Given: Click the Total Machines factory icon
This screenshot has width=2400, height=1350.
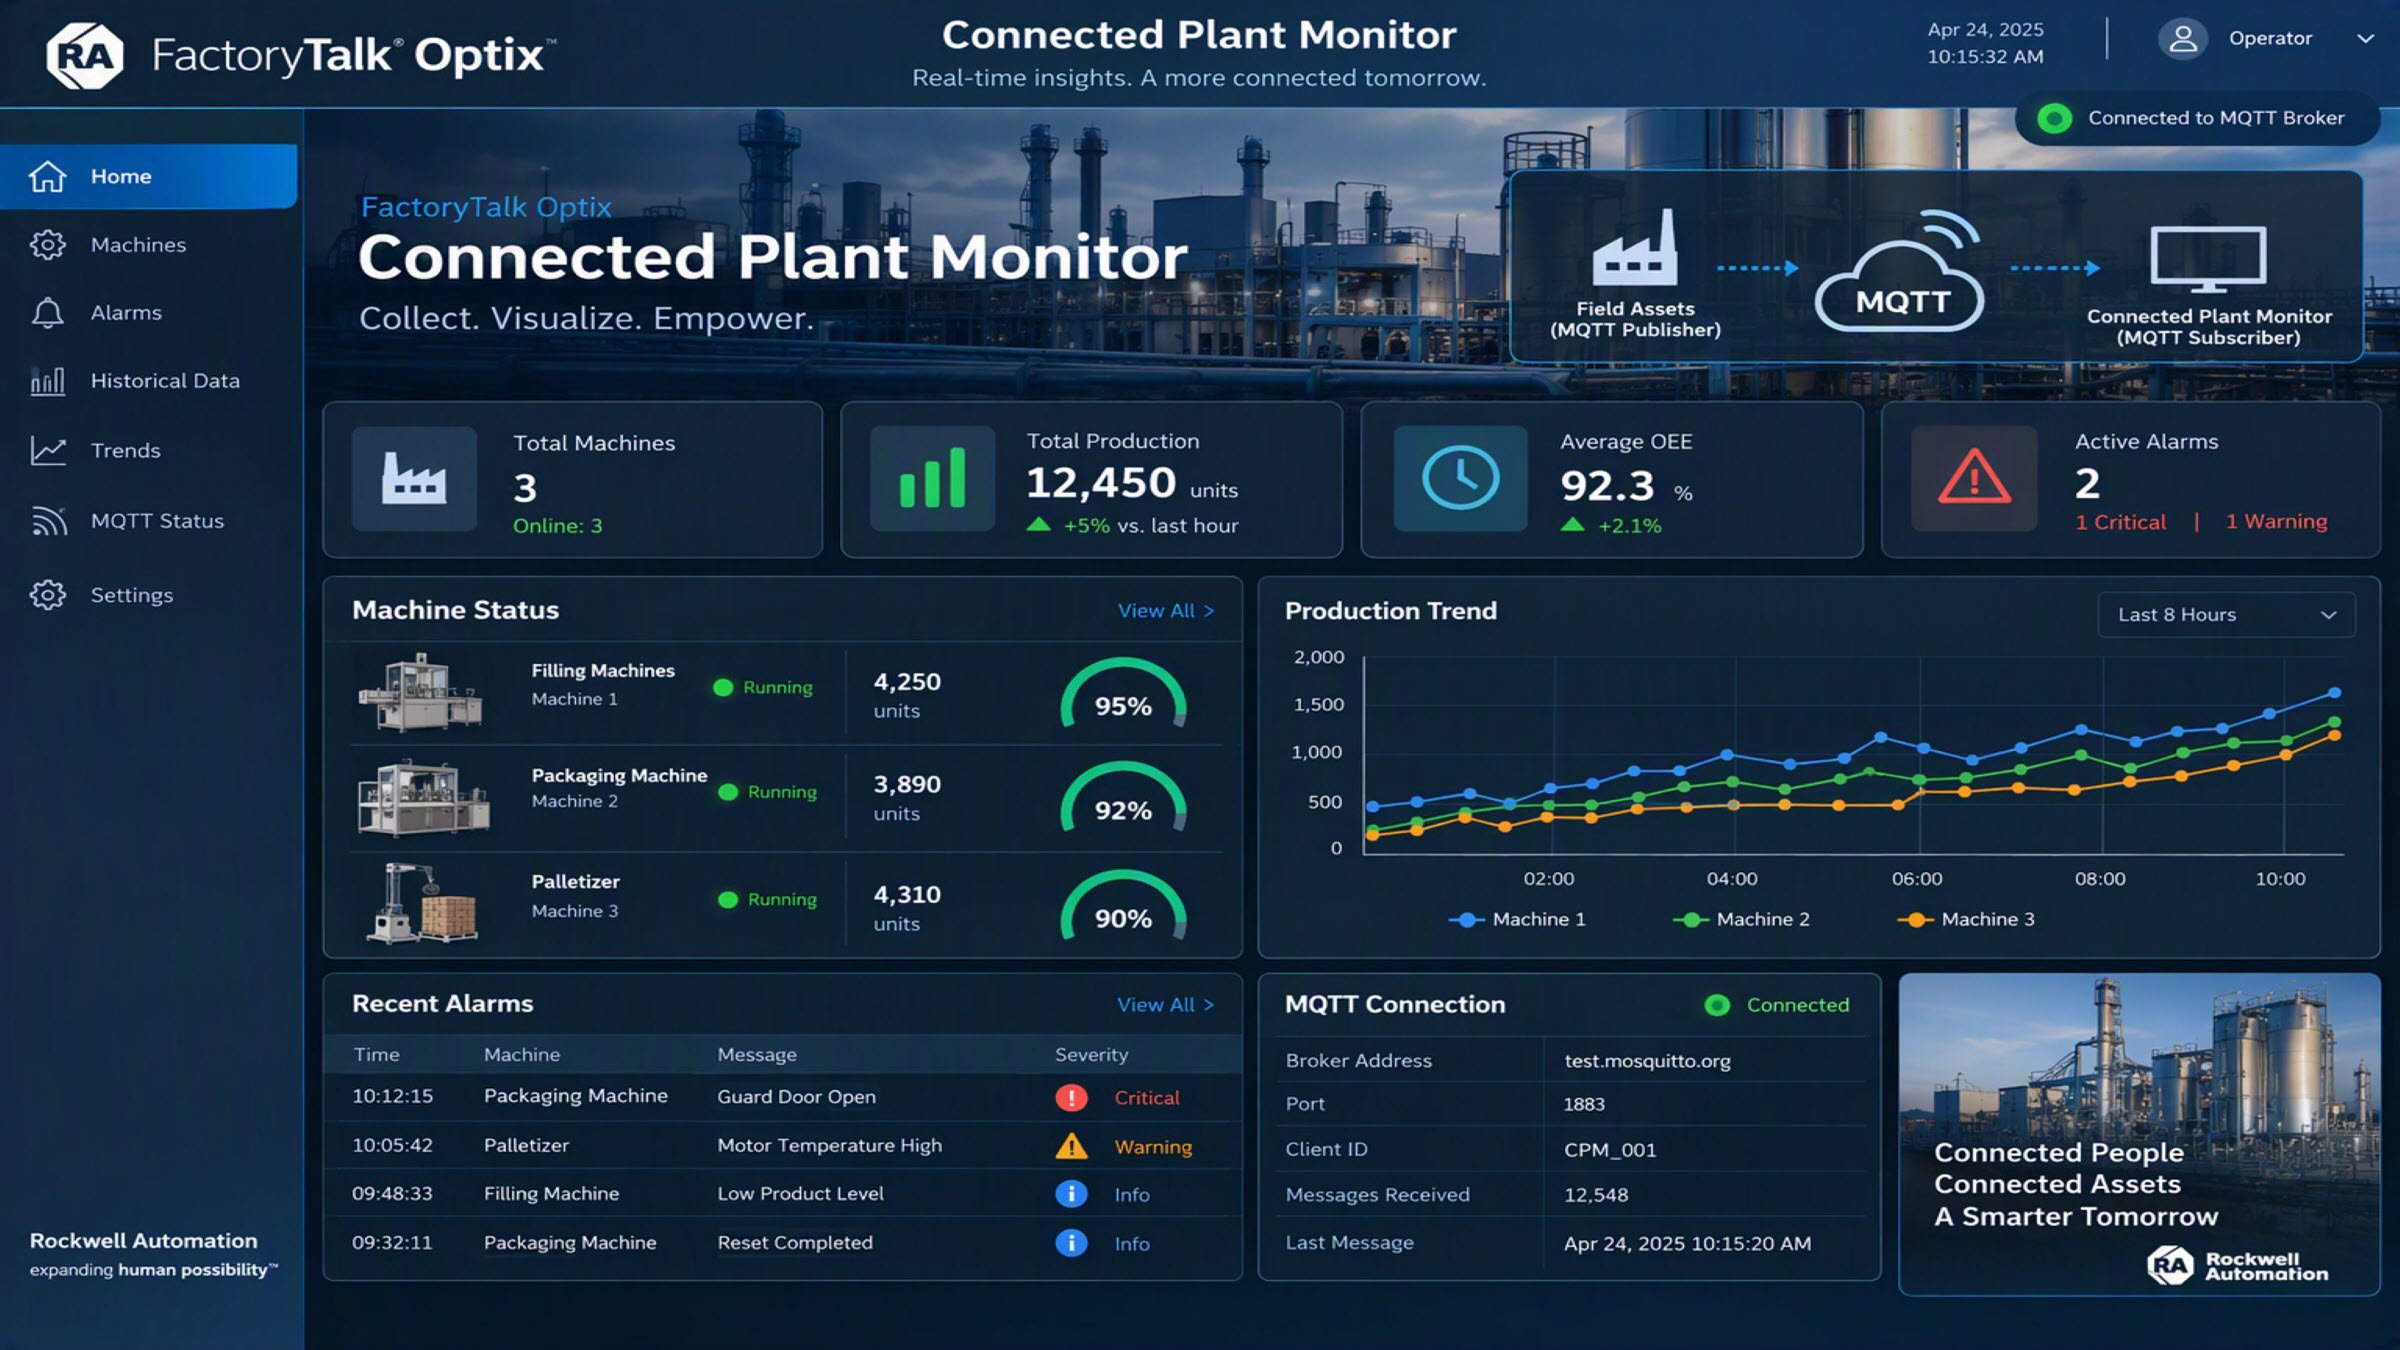Looking at the screenshot, I should coord(414,478).
